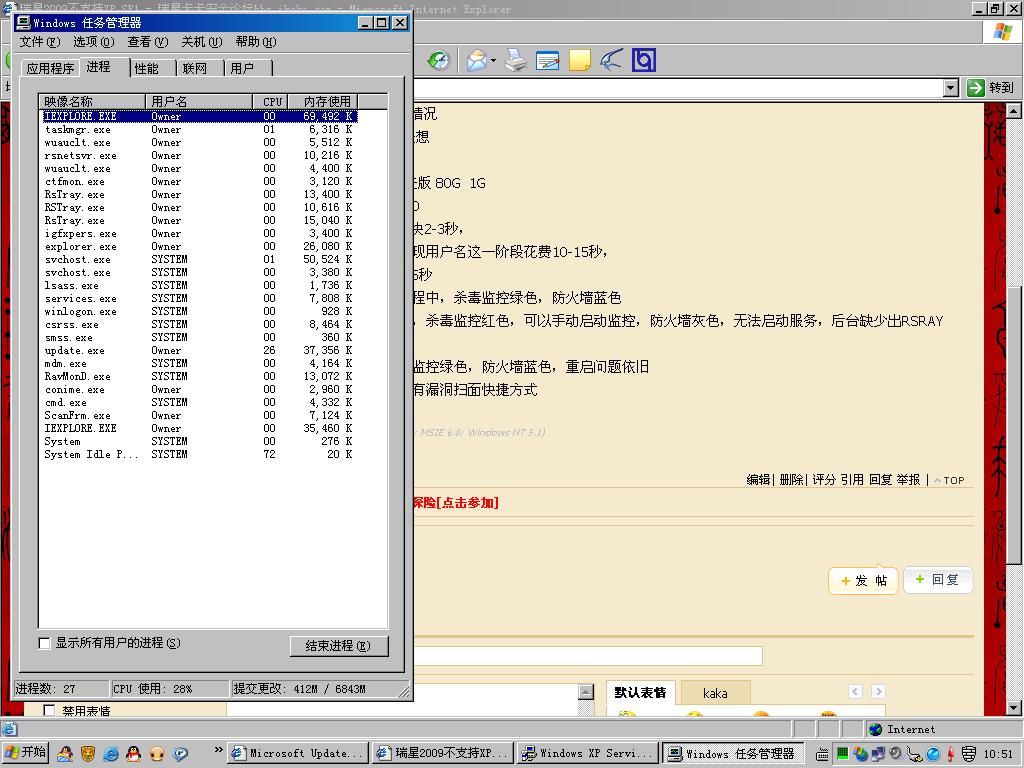The height and width of the screenshot is (768, 1024).
Task: Select the mdm.exe process row
Action: point(199,364)
